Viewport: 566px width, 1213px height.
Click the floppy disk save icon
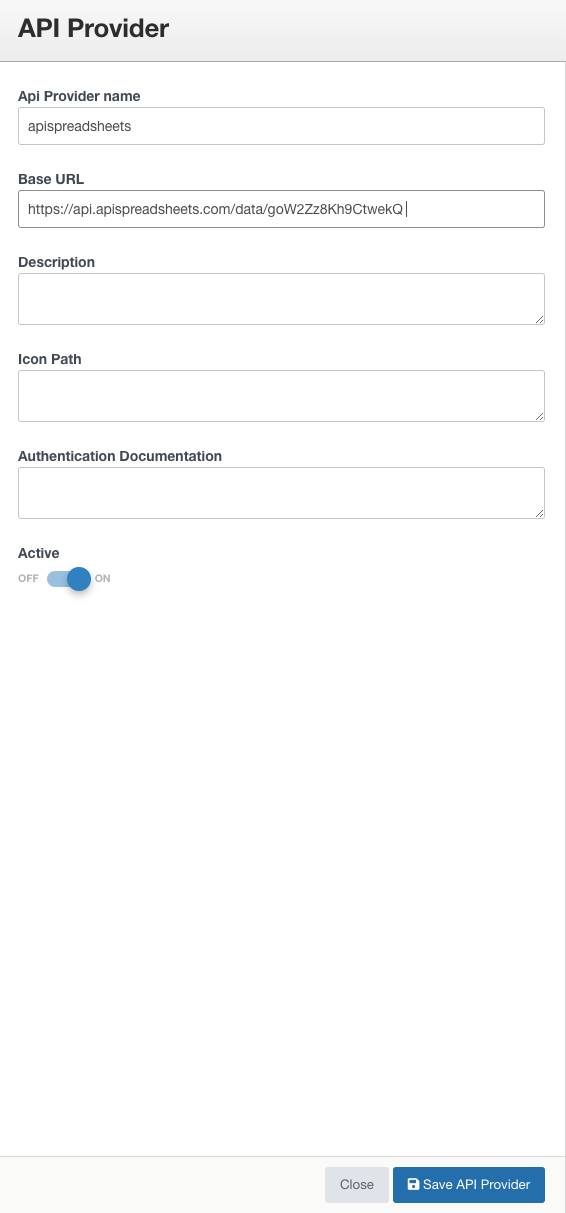[x=413, y=1184]
